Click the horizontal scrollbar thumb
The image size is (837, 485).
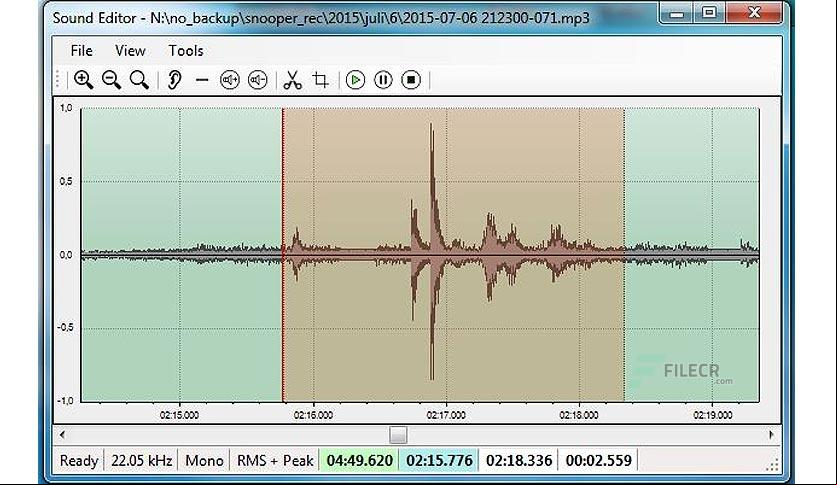click(x=398, y=435)
